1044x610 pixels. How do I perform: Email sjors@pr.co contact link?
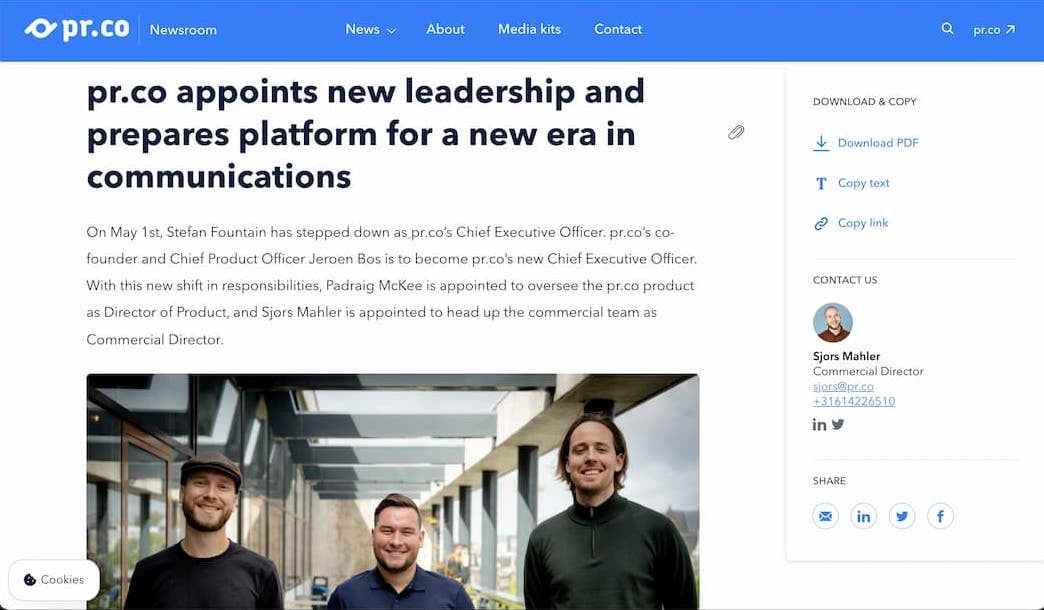pos(843,386)
